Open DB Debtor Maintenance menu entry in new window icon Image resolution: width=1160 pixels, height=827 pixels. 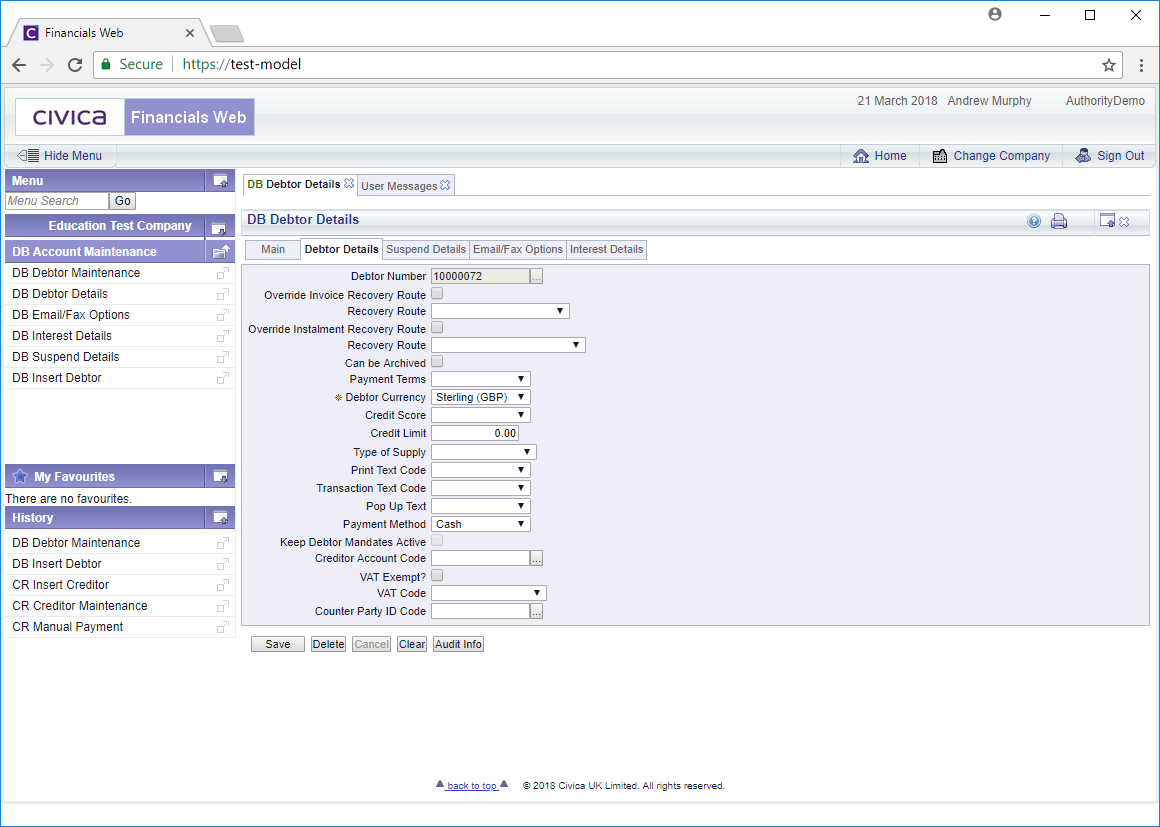[x=222, y=273]
